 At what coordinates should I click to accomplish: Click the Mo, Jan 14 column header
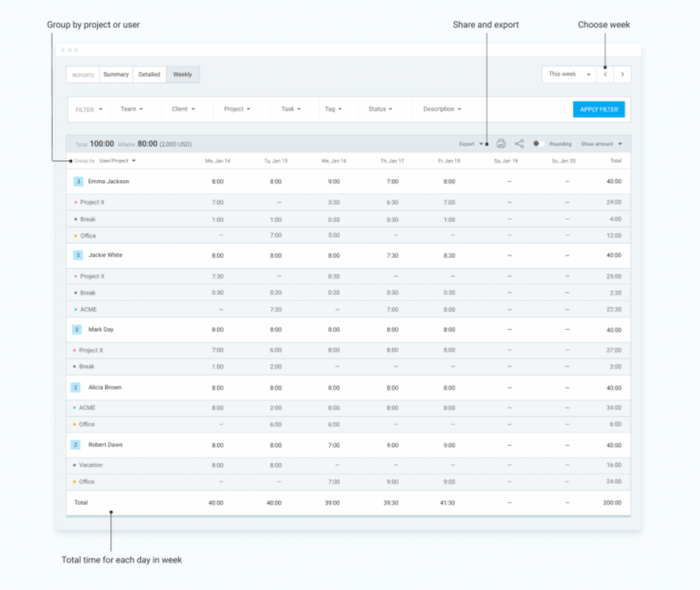coord(217,161)
